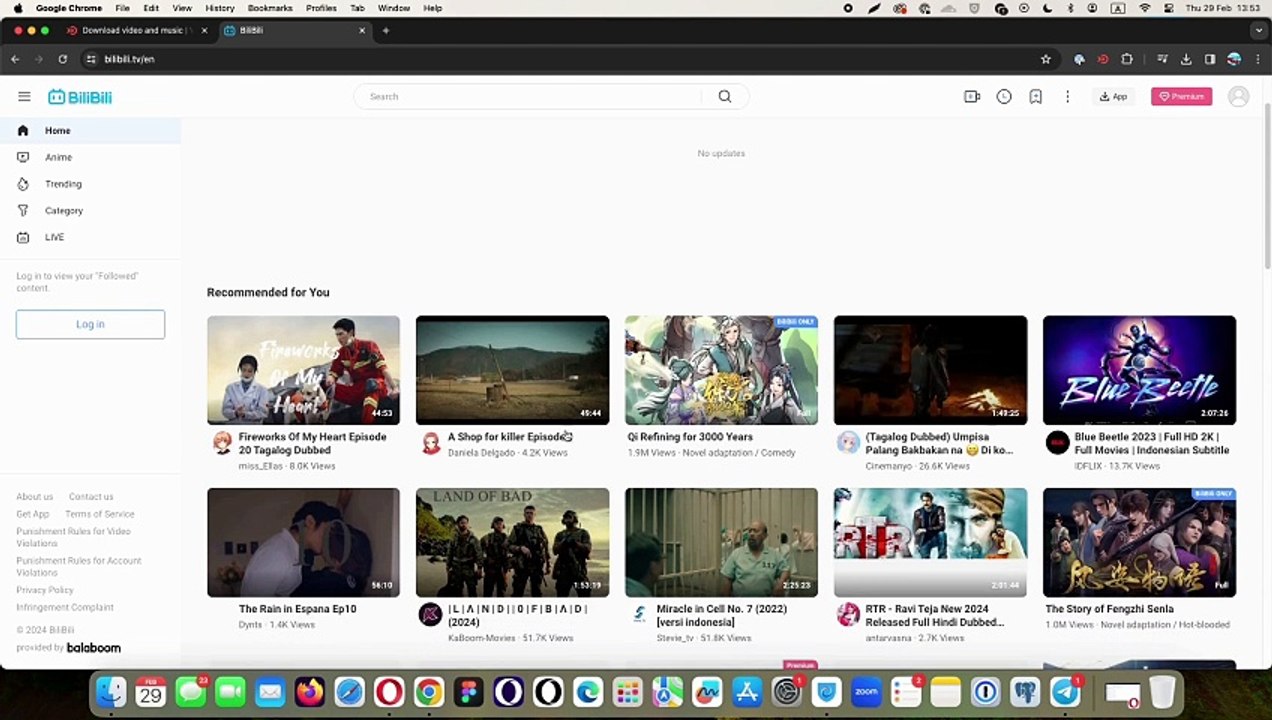The height and width of the screenshot is (720, 1272).
Task: Switch to the Download video and music tab
Action: point(135,30)
